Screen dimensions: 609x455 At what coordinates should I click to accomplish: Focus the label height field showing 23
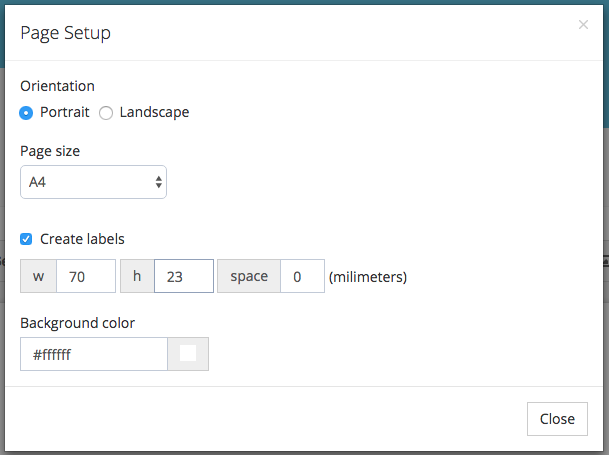pos(184,276)
